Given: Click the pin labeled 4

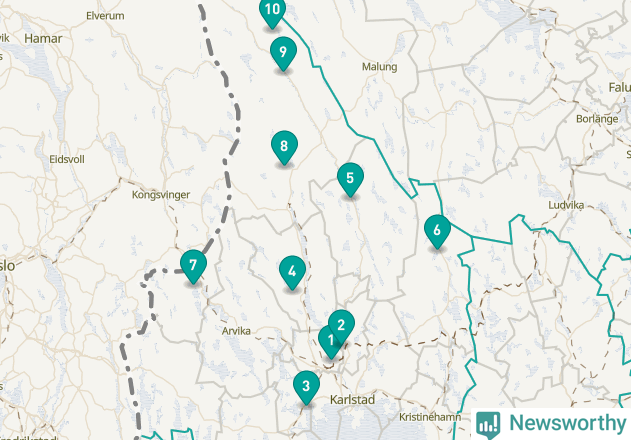Looking at the screenshot, I should [x=292, y=271].
